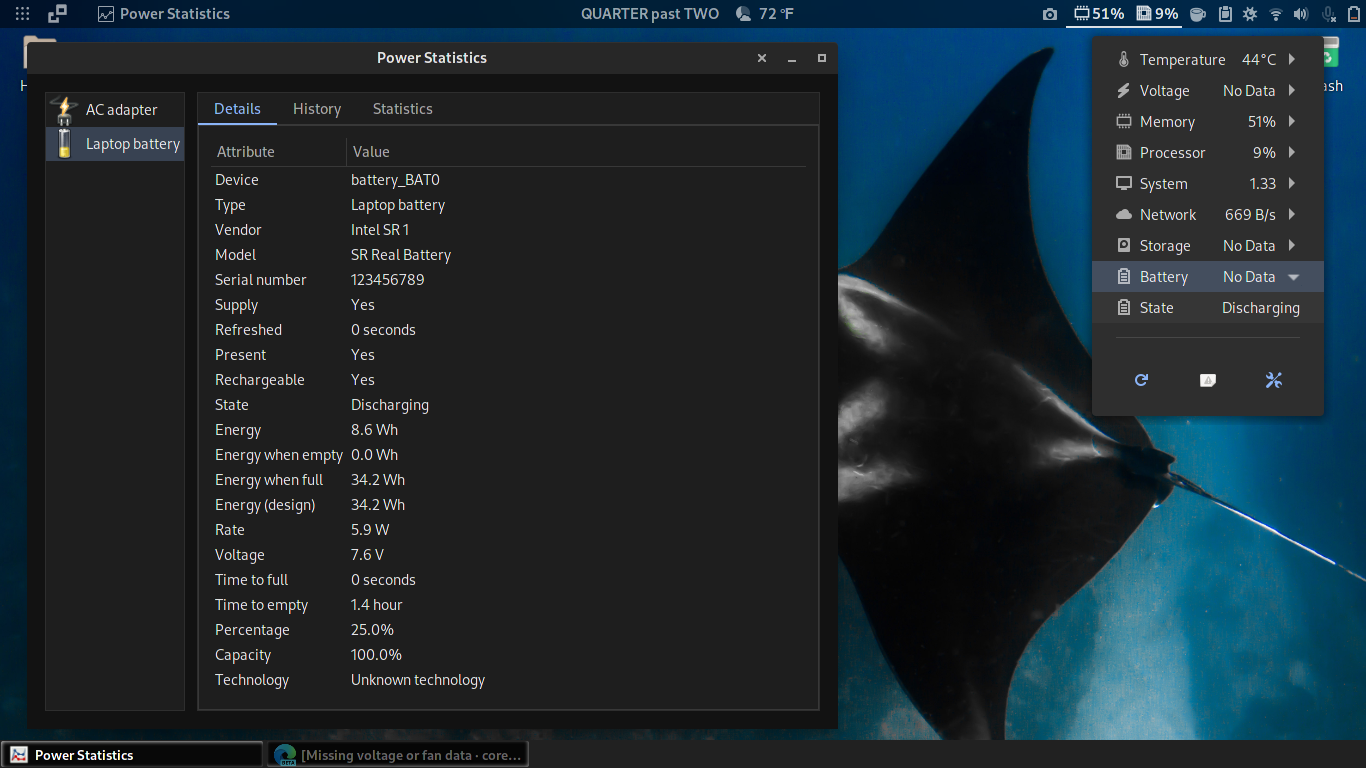Select Laptop battery in the device list
The height and width of the screenshot is (768, 1366).
point(115,144)
